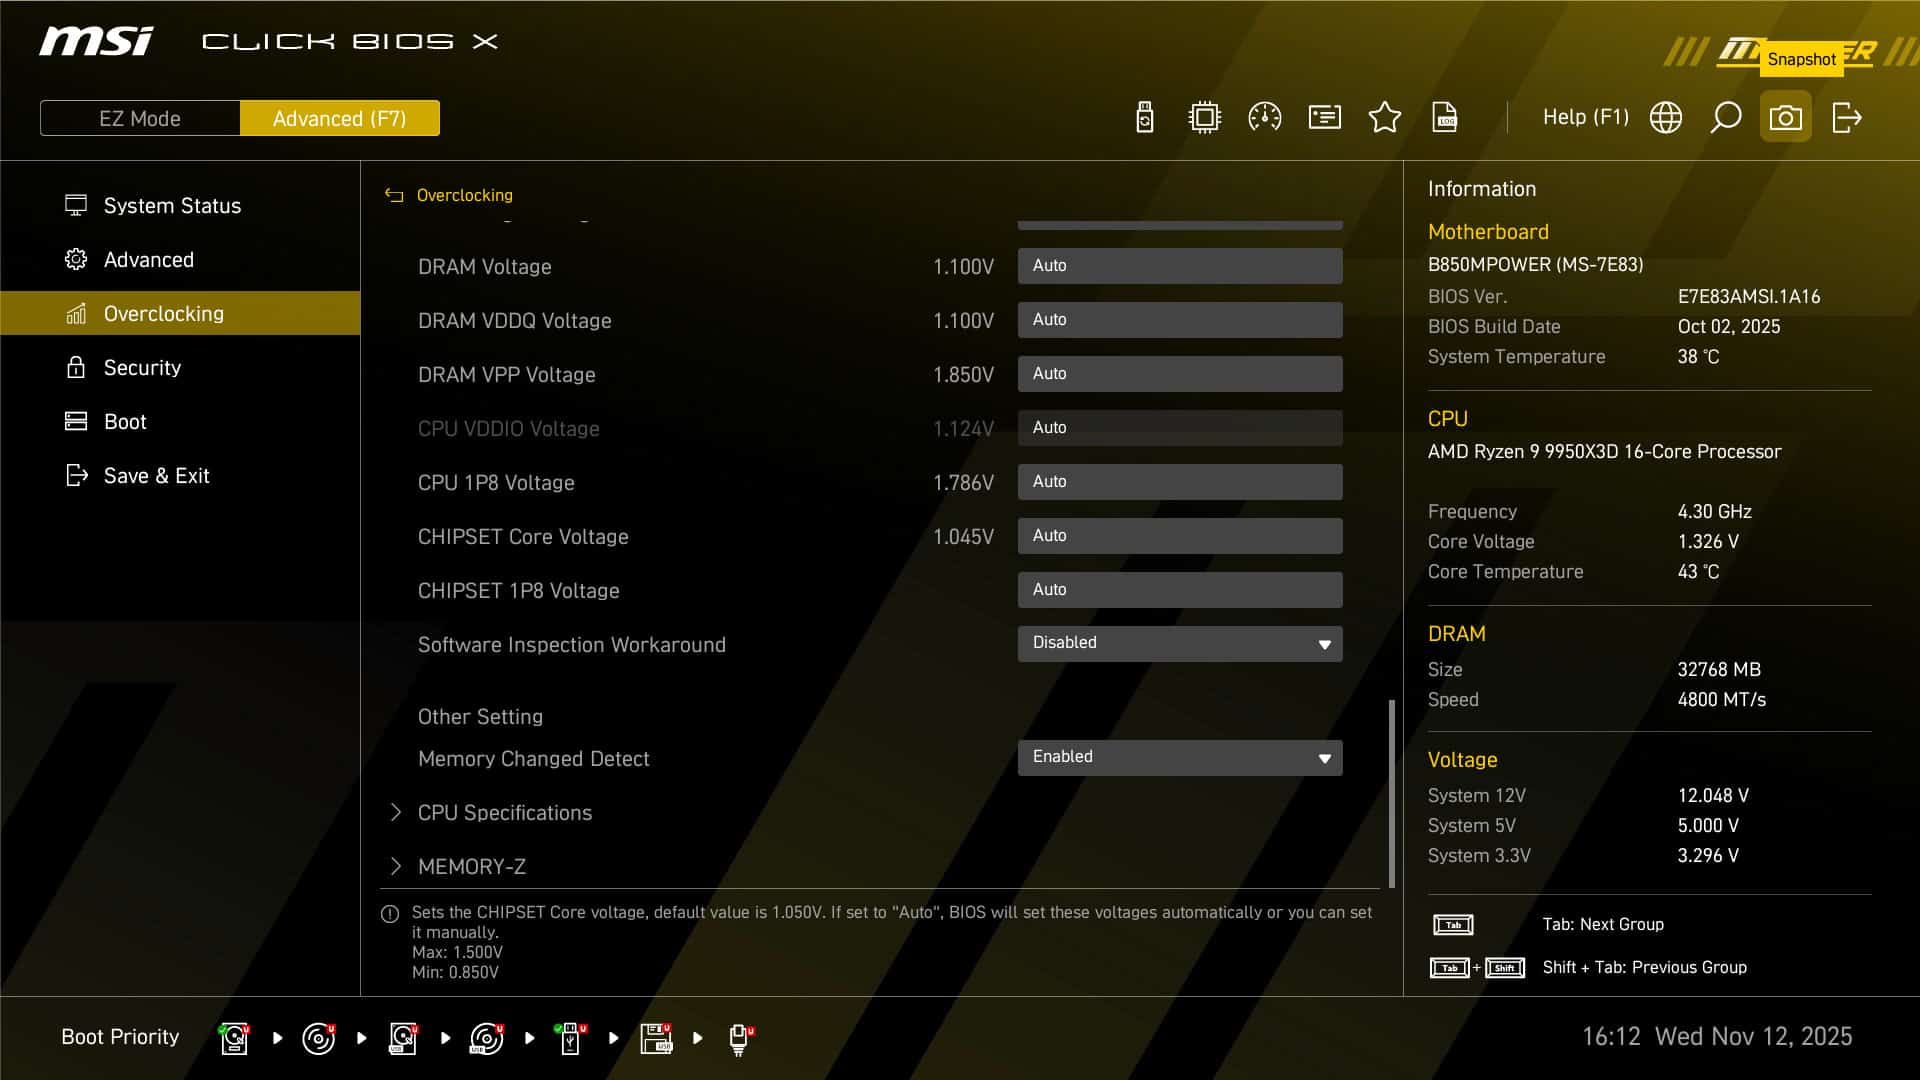Open the M-Flash USB BIOS update icon
The width and height of the screenshot is (1920, 1080).
(x=1145, y=118)
